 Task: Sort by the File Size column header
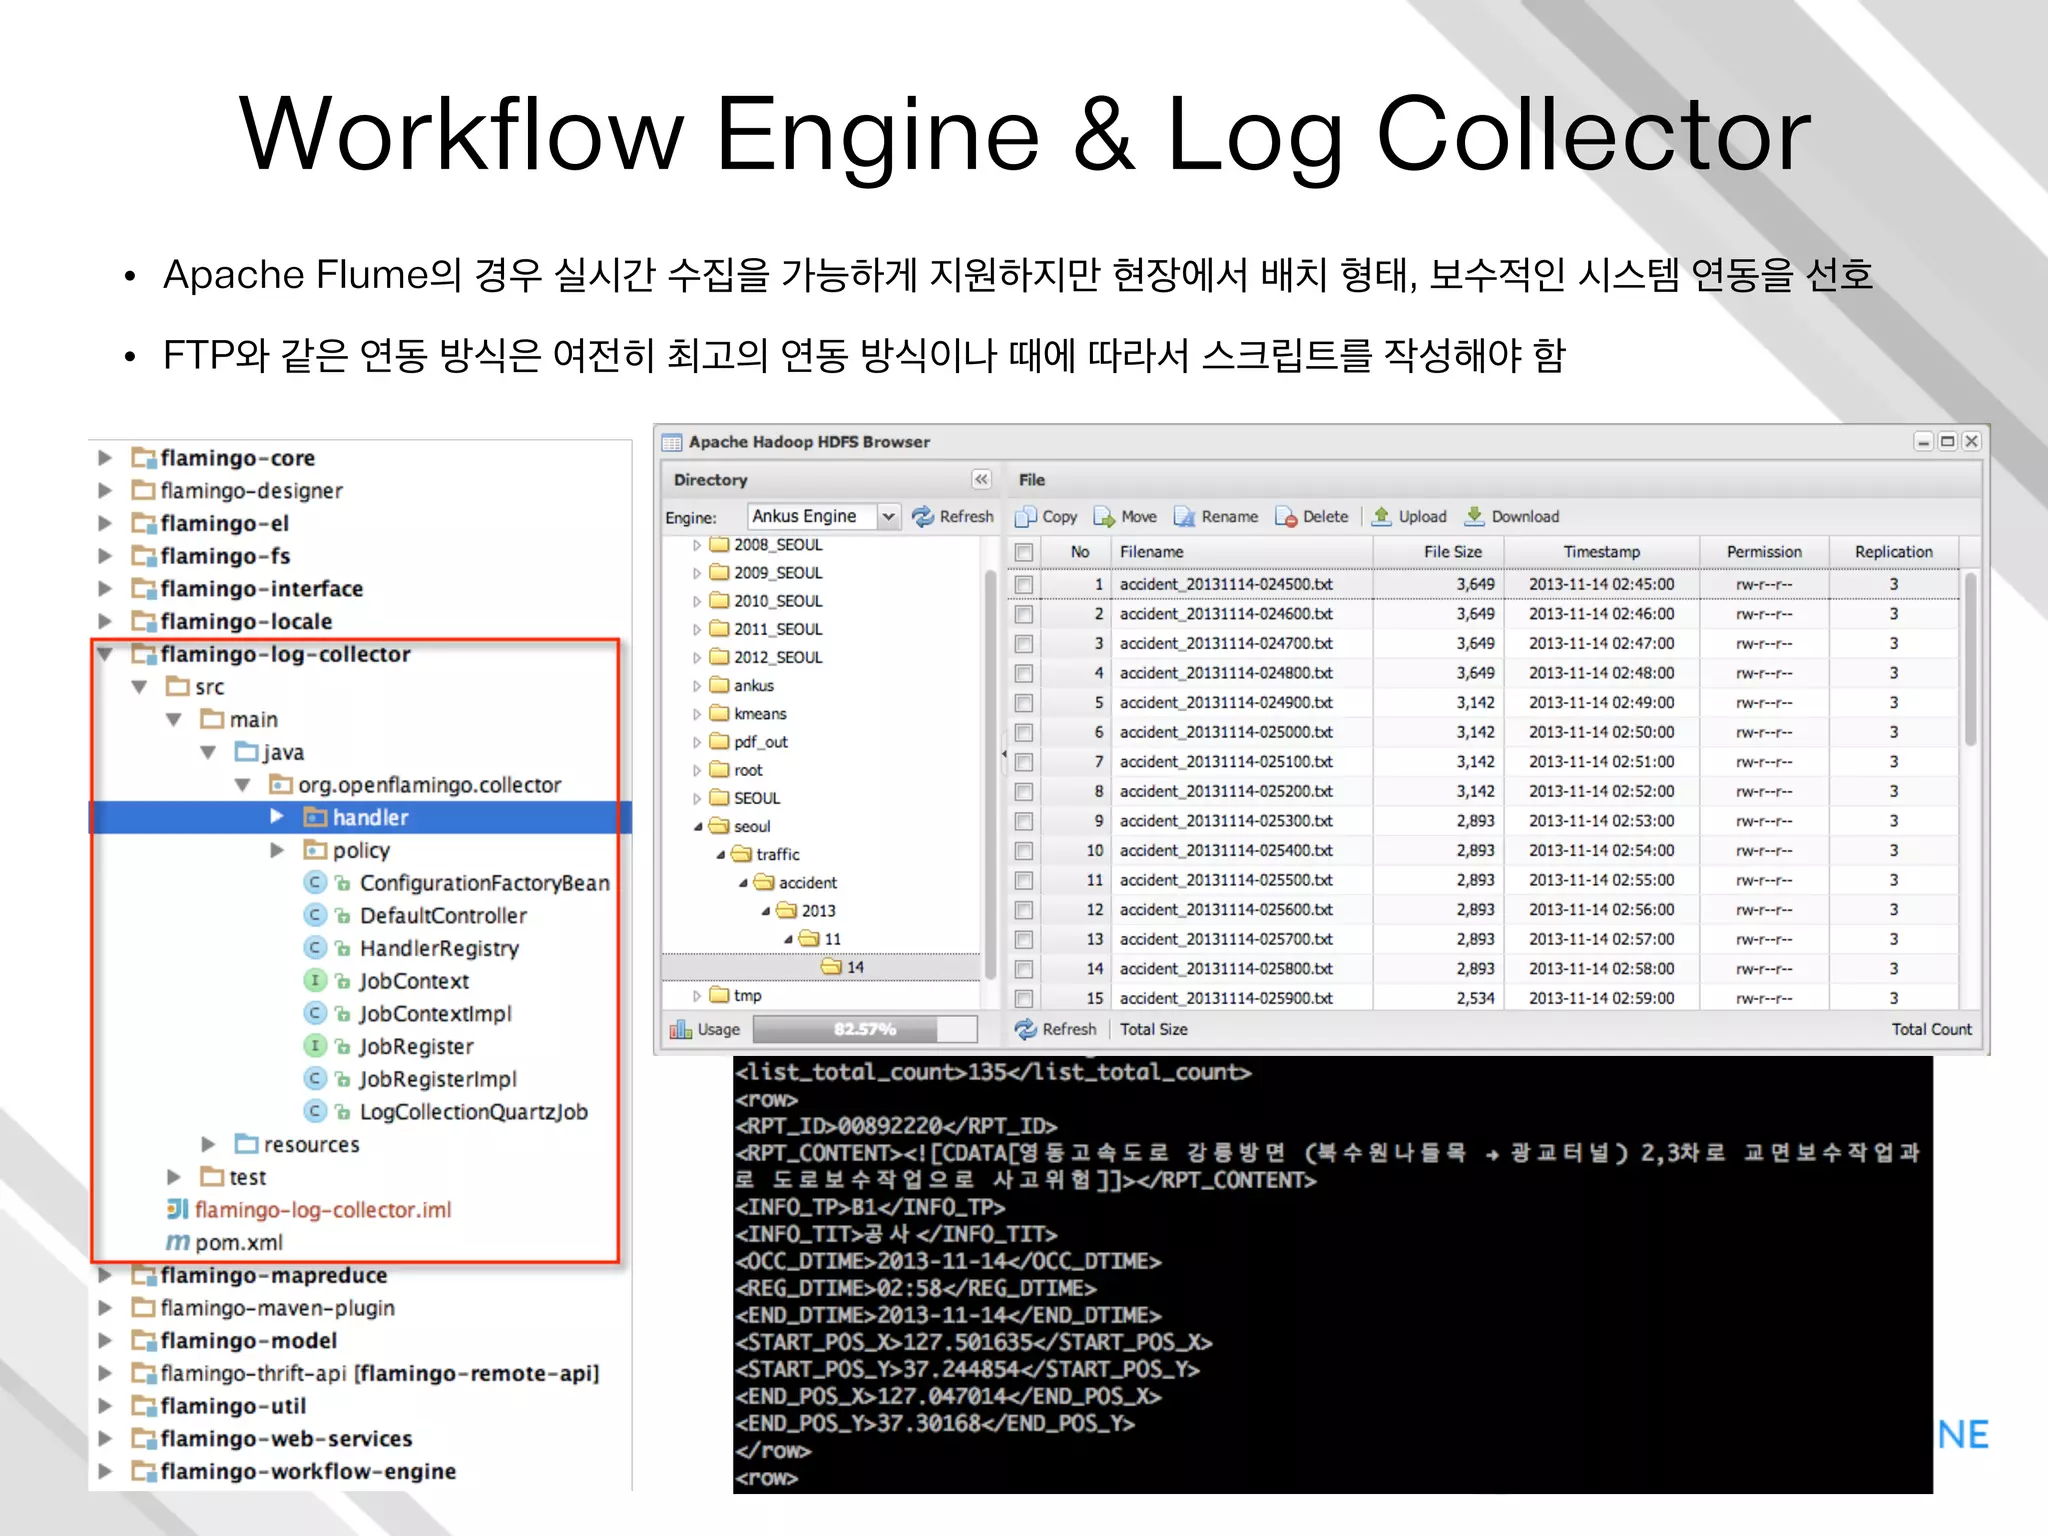tap(1452, 552)
